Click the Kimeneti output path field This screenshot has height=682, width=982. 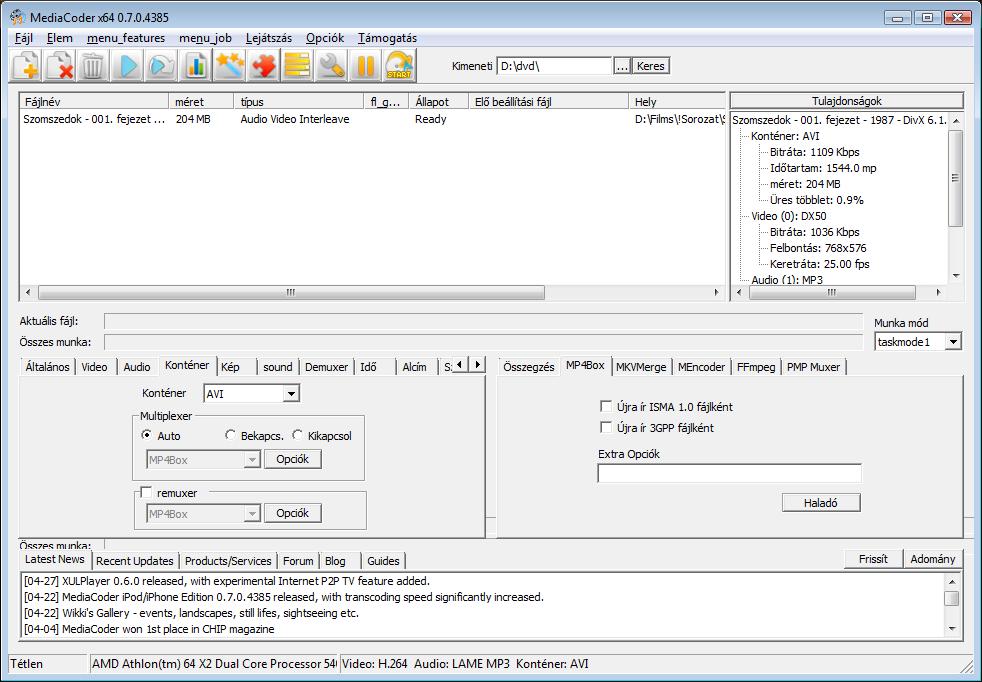(554, 66)
